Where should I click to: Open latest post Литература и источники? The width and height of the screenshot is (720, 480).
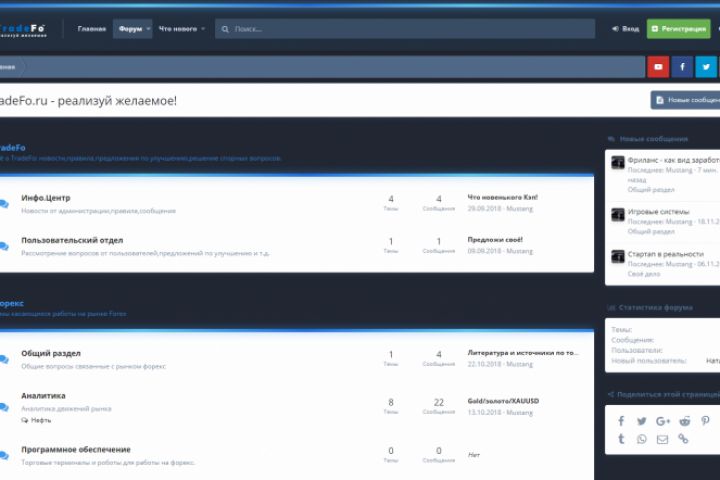[x=523, y=353]
